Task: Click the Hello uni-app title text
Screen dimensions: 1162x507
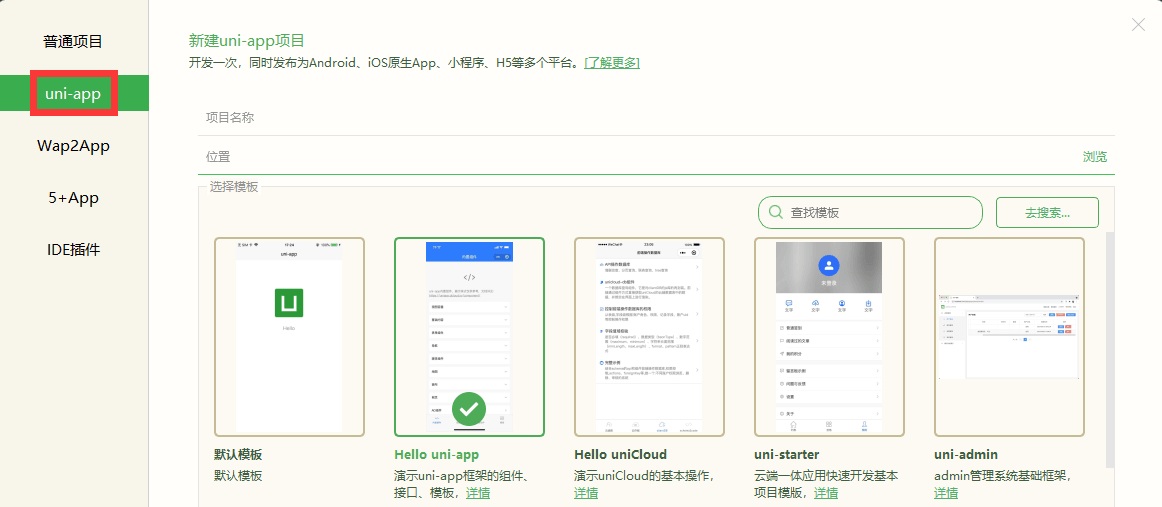Action: pyautogui.click(x=436, y=454)
